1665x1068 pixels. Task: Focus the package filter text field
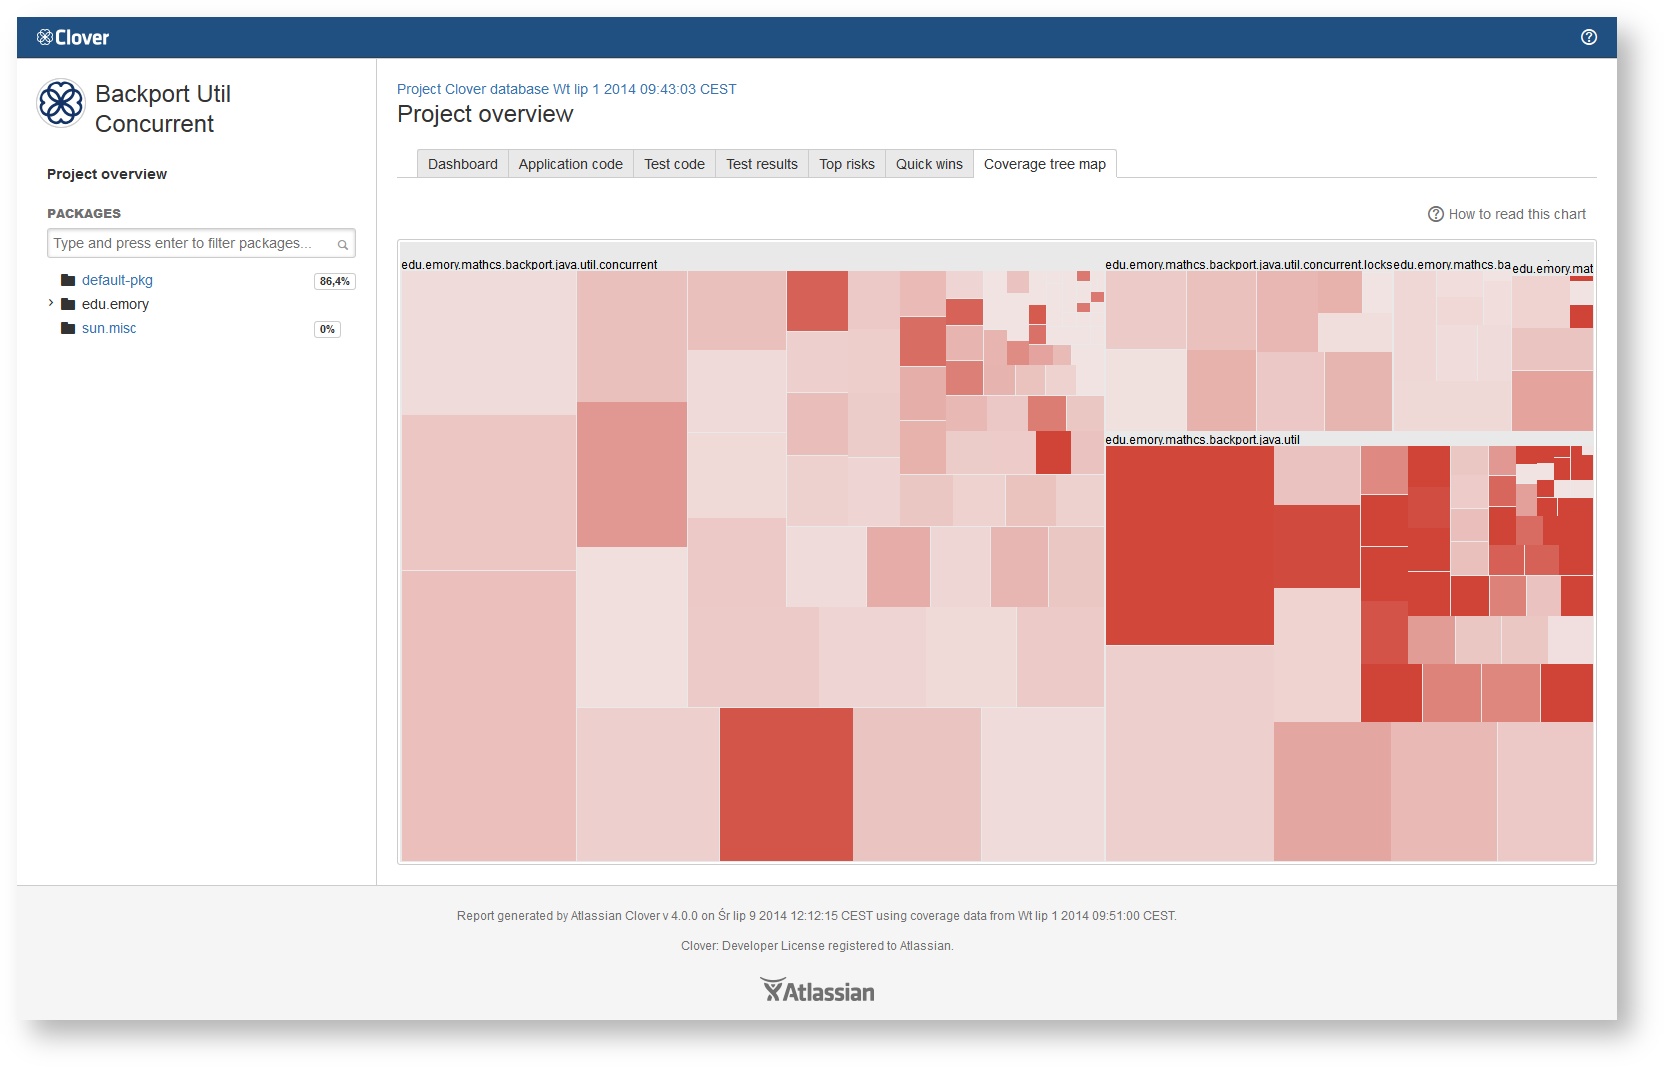[x=201, y=243]
